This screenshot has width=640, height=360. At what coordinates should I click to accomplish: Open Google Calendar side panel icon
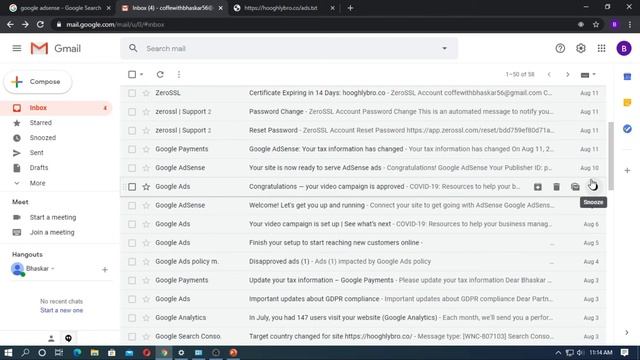[x=627, y=77]
